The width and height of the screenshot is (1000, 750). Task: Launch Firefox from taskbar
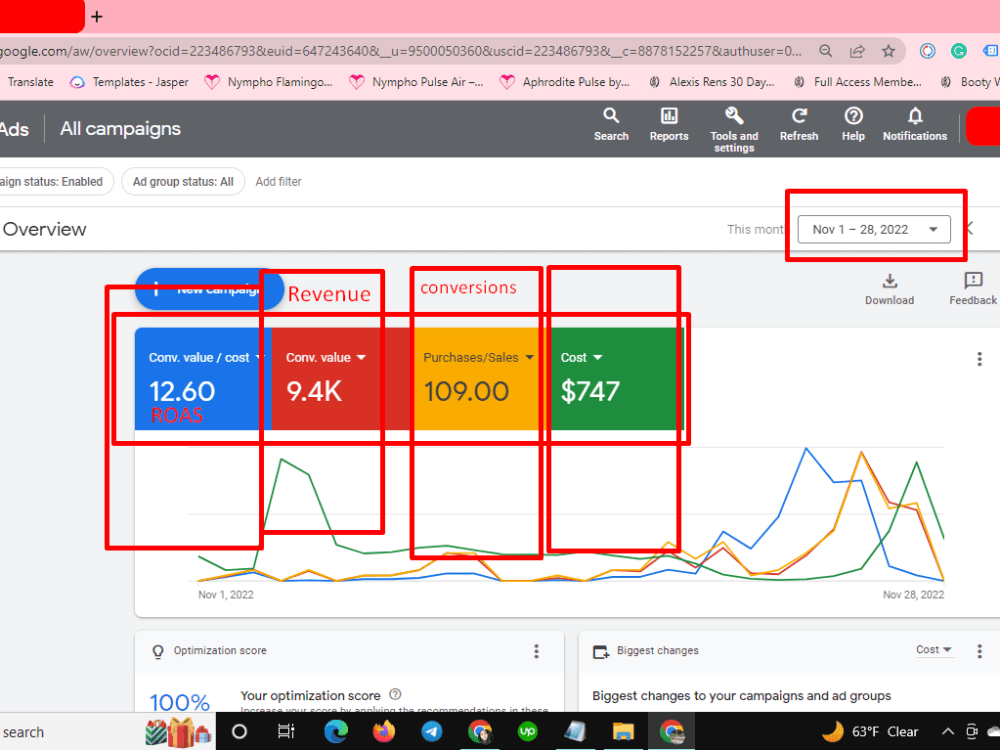pos(384,732)
